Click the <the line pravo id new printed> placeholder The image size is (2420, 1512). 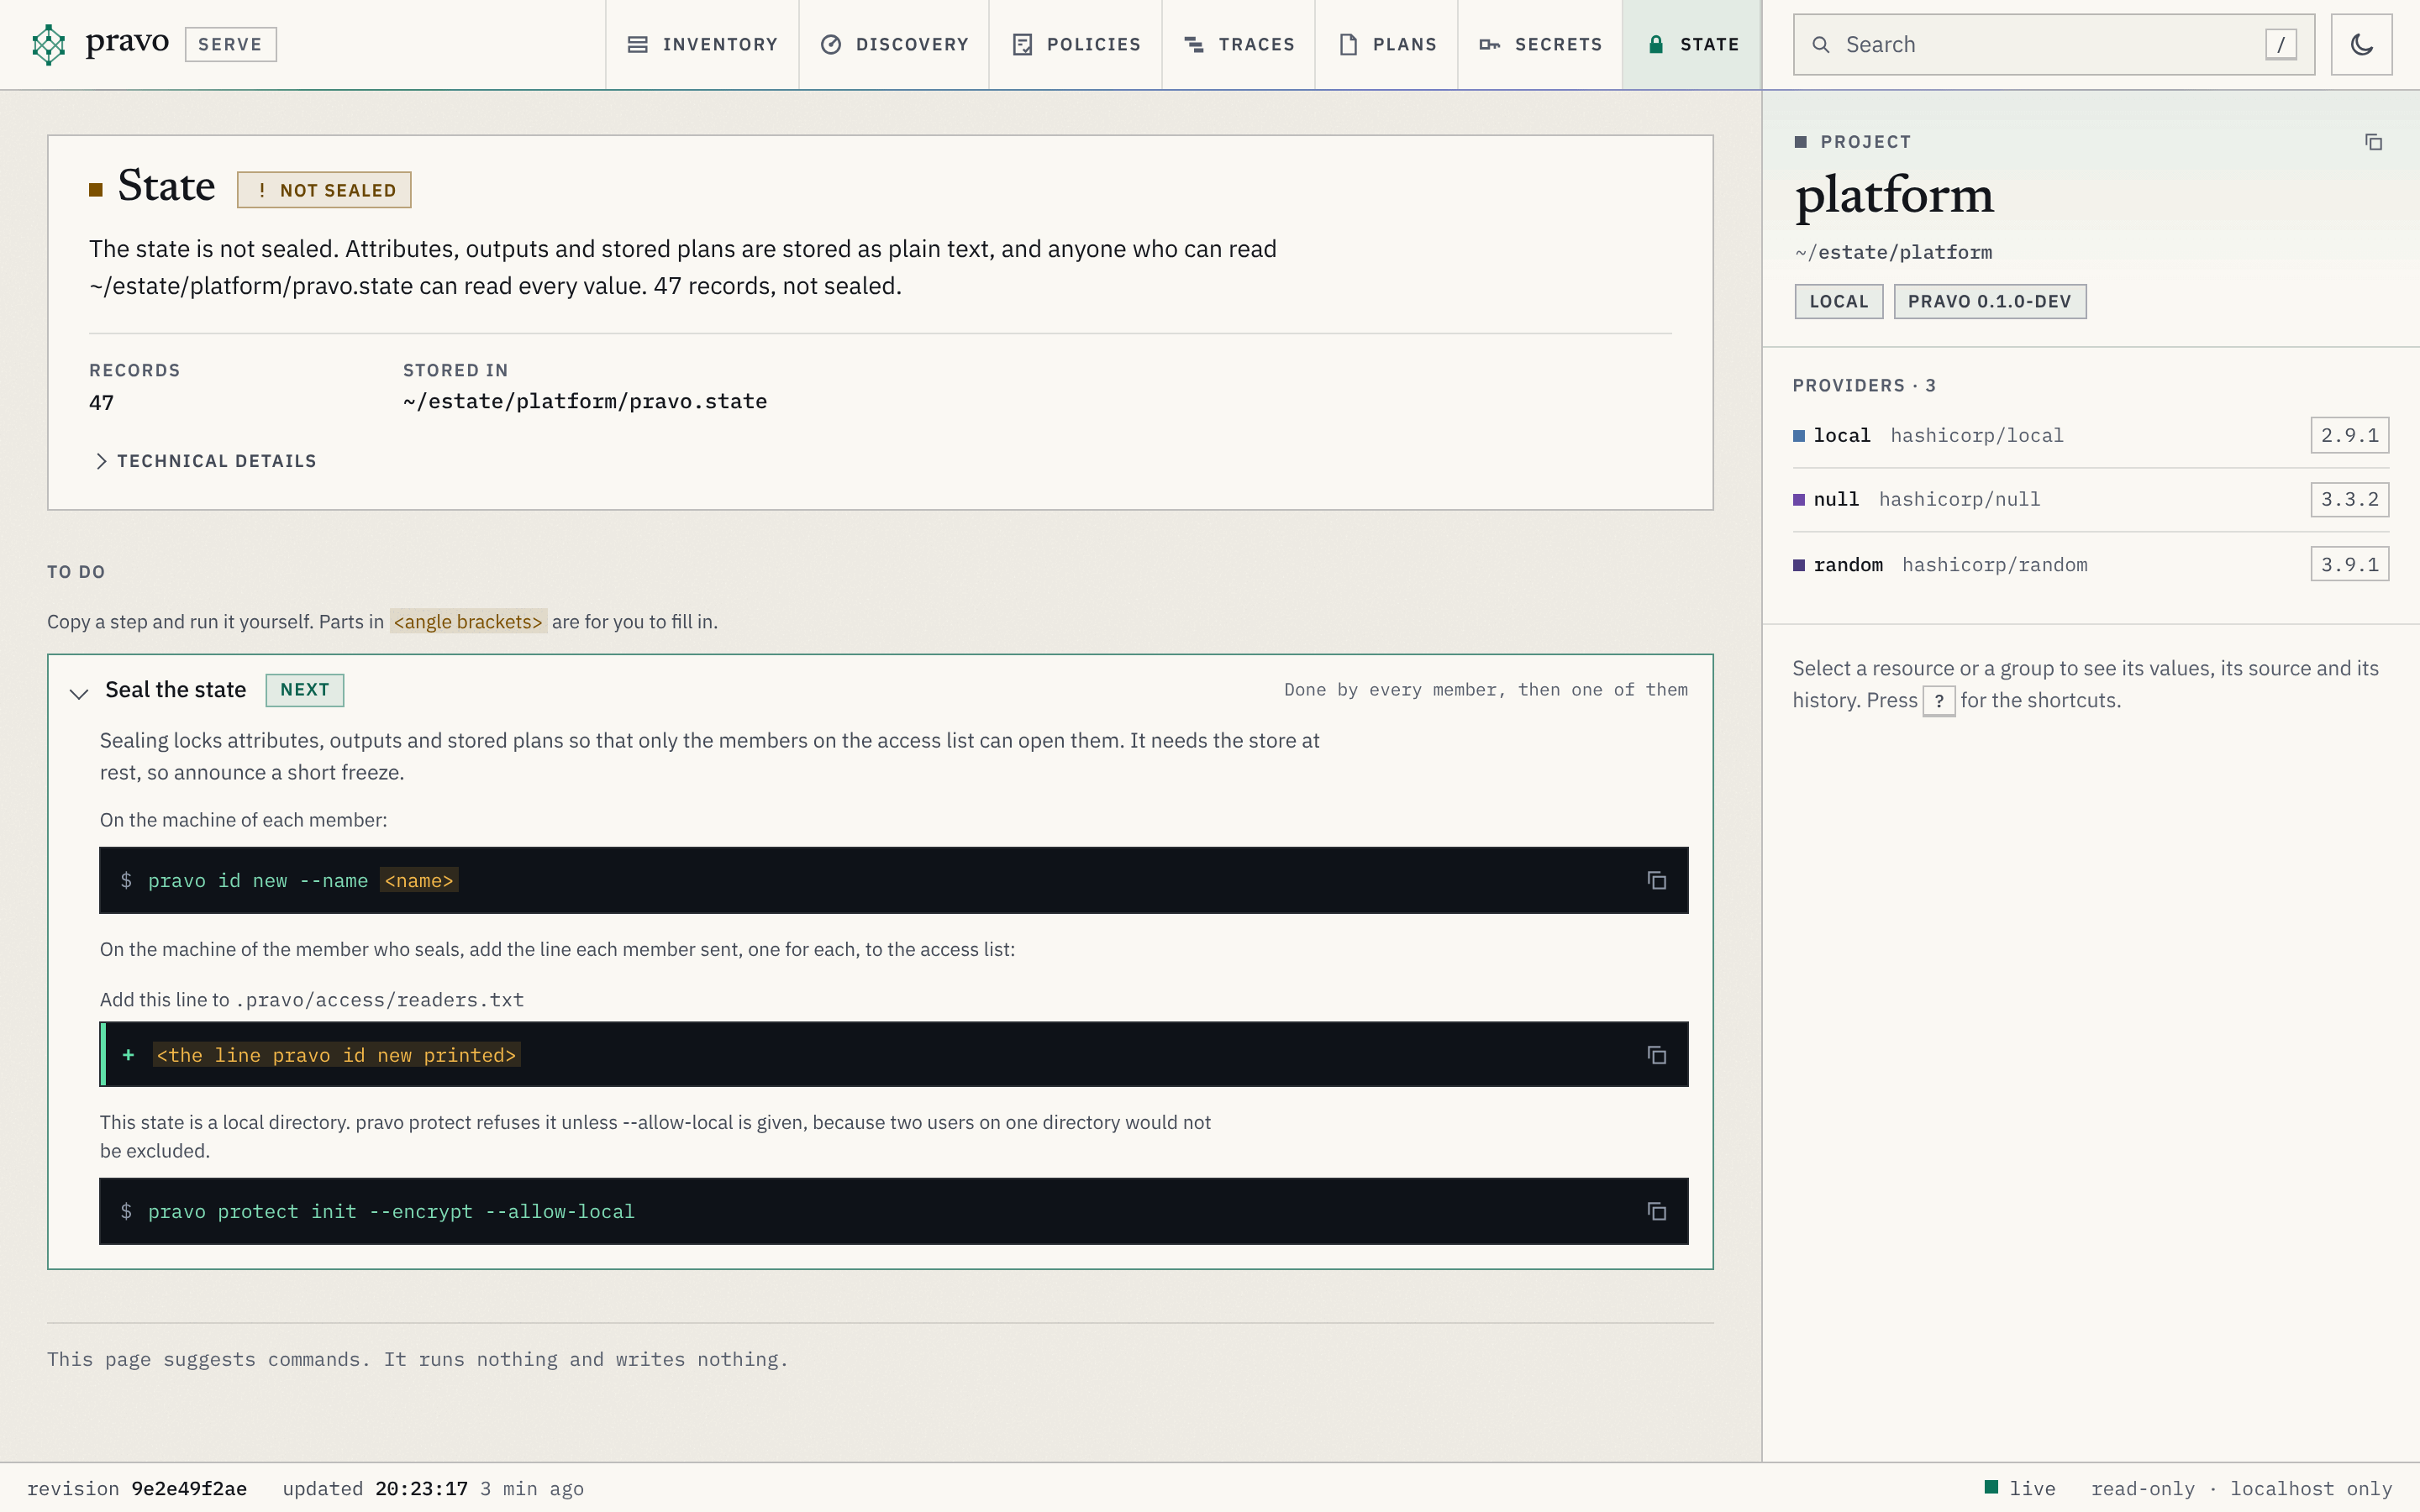336,1055
